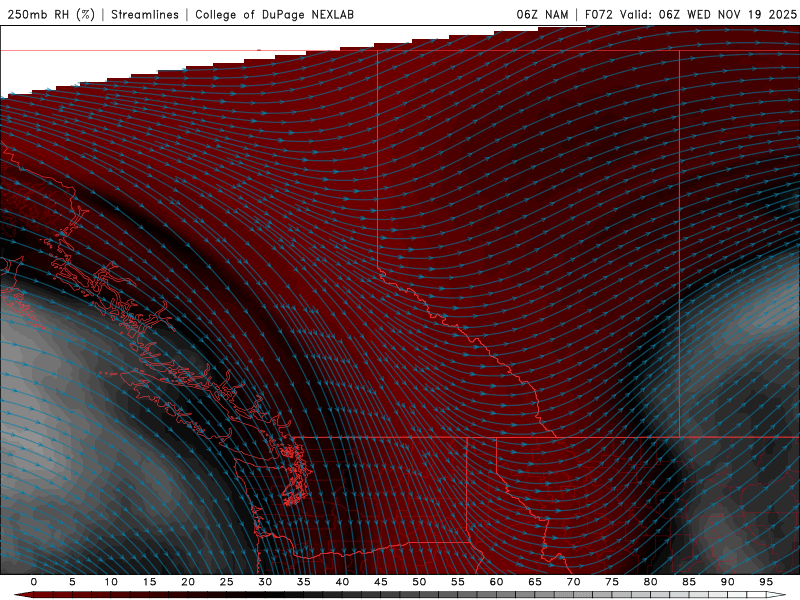800x600 pixels.
Task: Click the "06Z NAM" model run label
Action: 542,14
